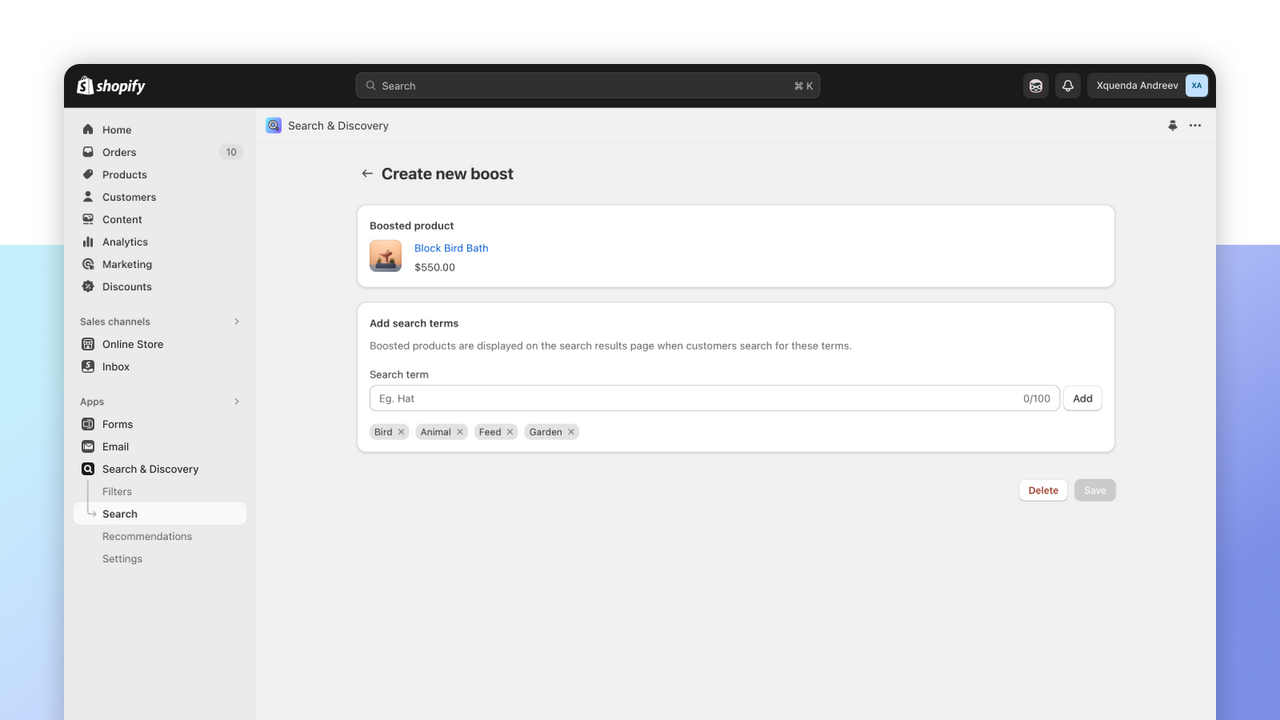The image size is (1280, 720).
Task: Remove the Garden search term tag
Action: tap(571, 431)
